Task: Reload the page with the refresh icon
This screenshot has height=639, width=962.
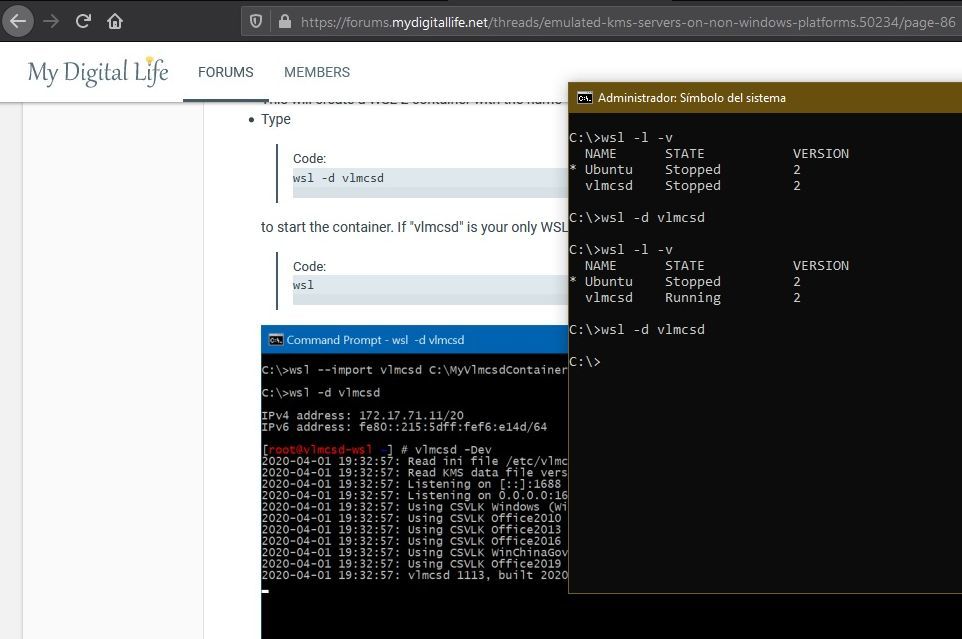Action: [x=83, y=21]
